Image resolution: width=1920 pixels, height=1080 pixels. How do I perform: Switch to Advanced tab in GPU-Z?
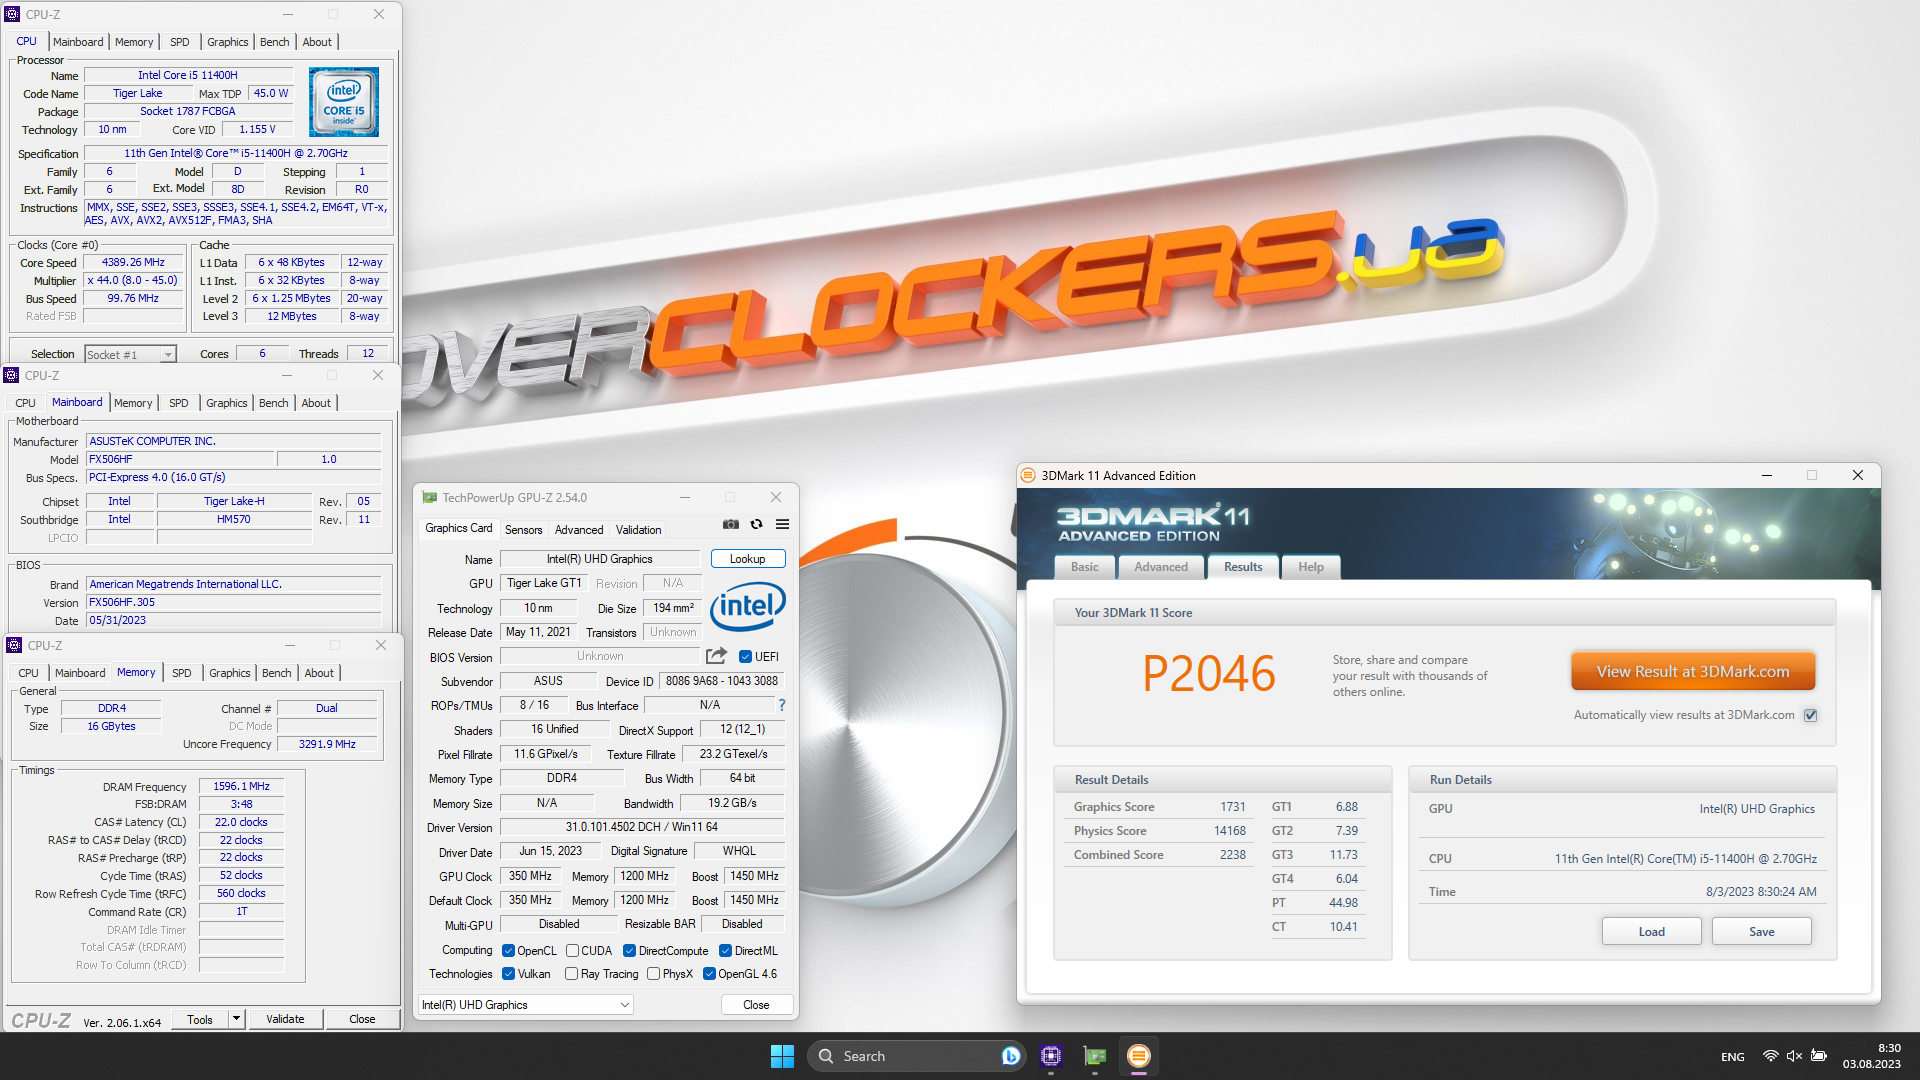click(579, 530)
